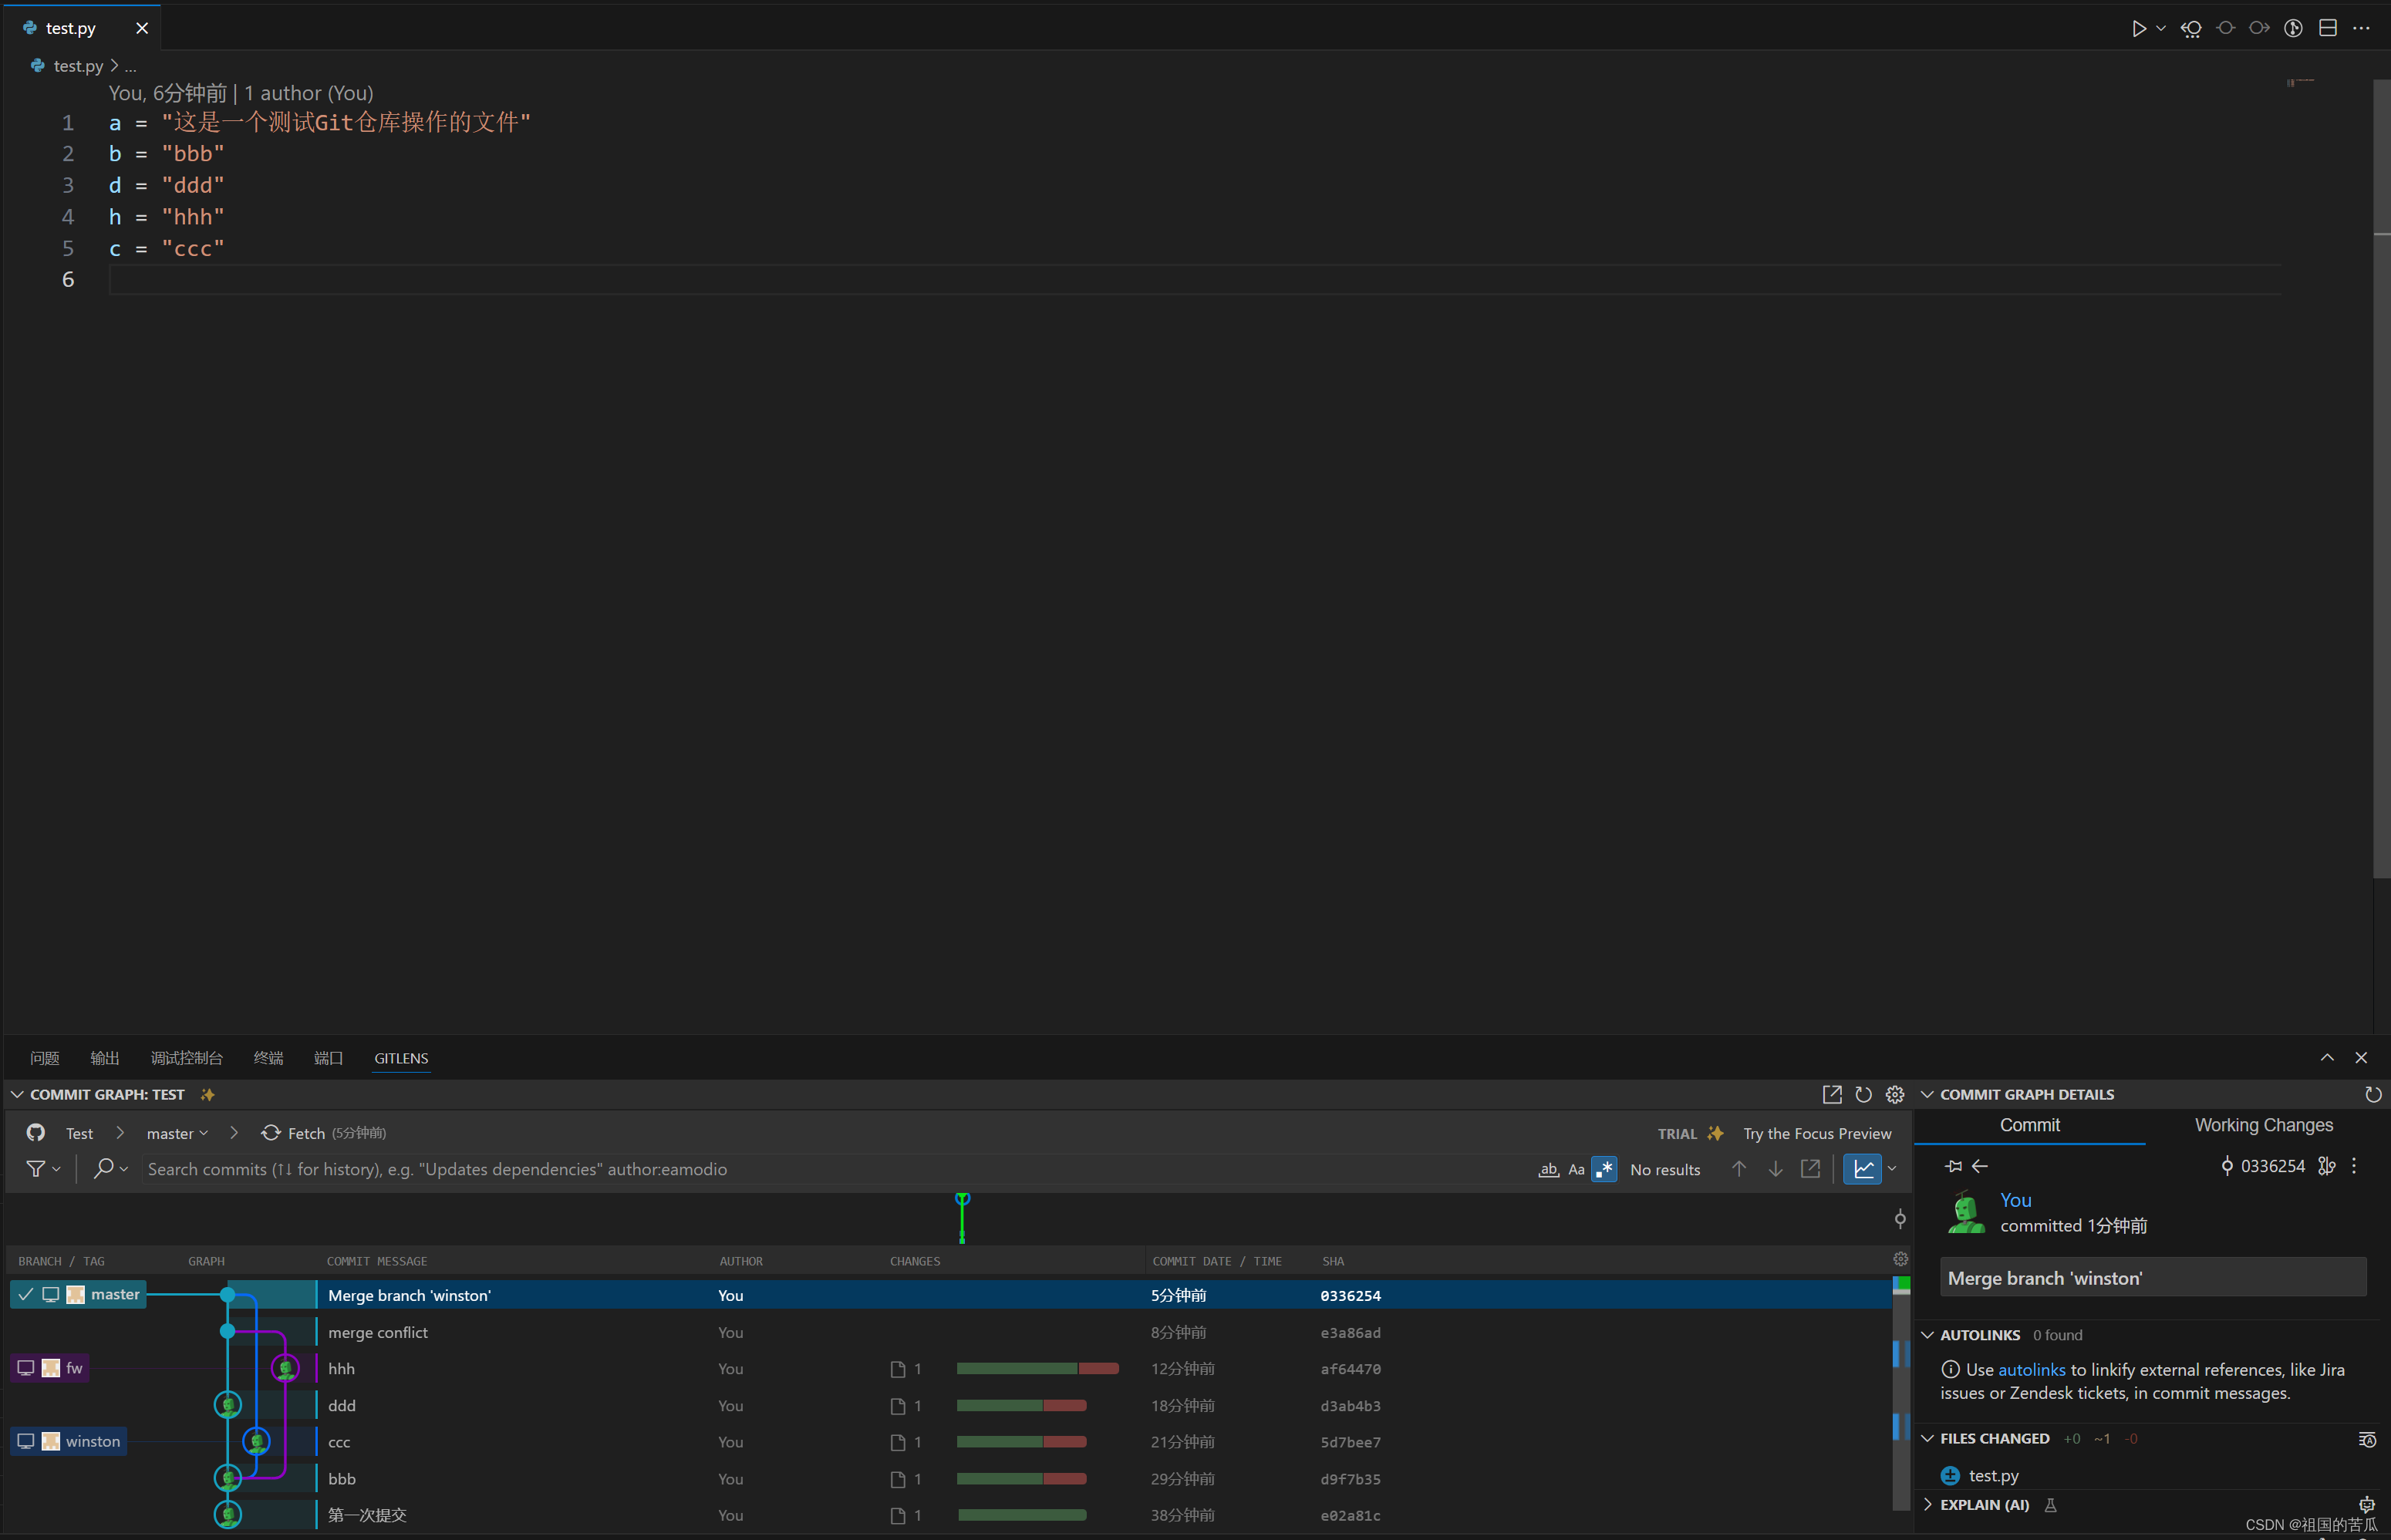Viewport: 2391px width, 1540px height.
Task: Switch to the 问题 panel tab
Action: 45,1058
